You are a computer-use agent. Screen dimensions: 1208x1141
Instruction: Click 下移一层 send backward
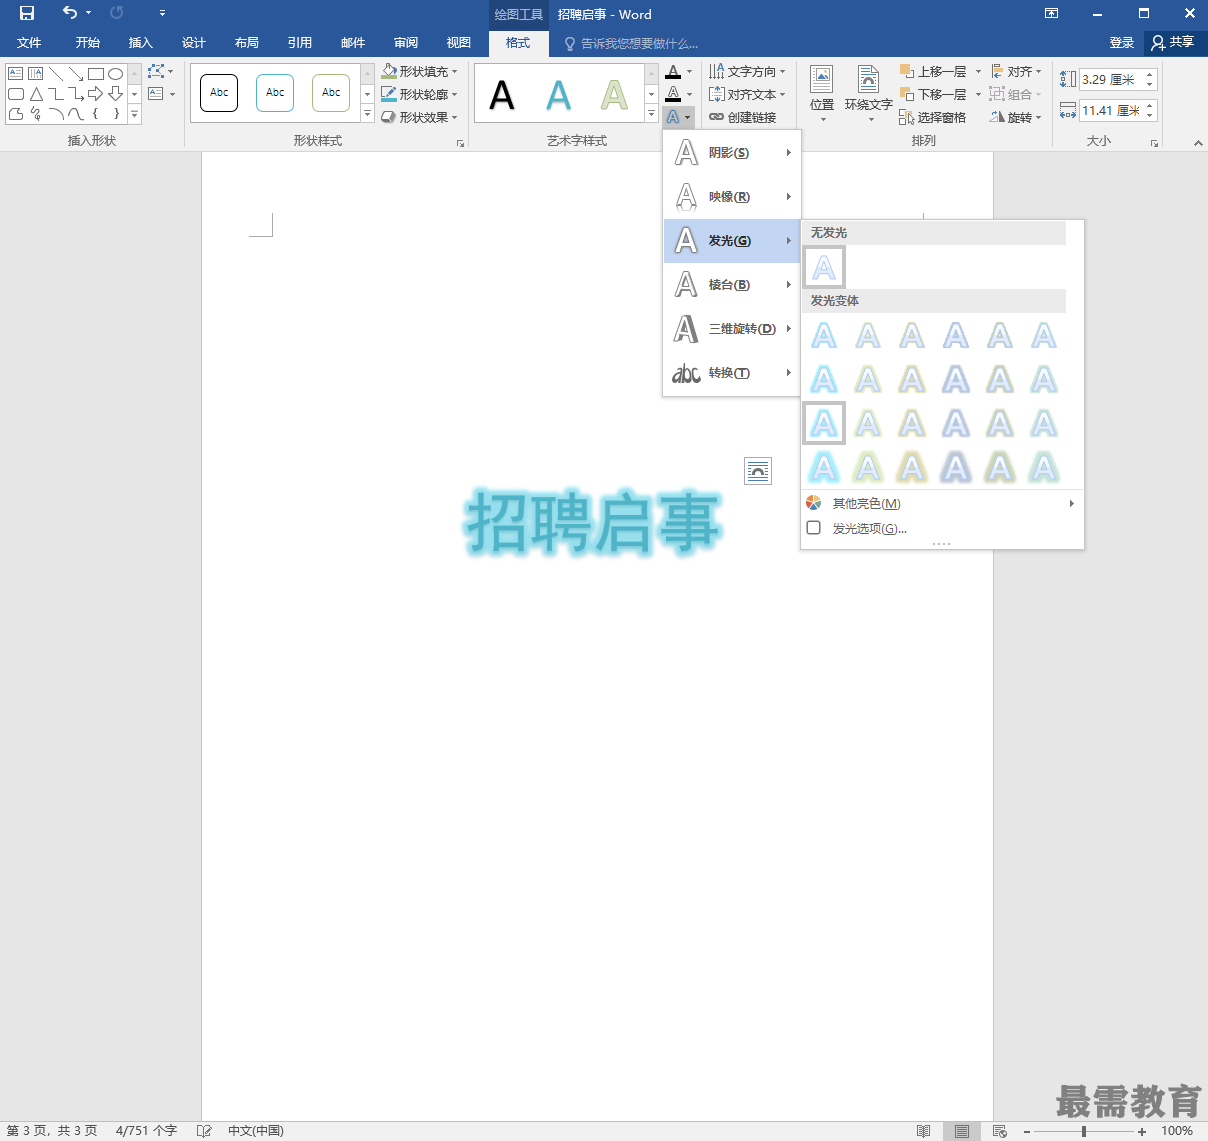point(933,94)
